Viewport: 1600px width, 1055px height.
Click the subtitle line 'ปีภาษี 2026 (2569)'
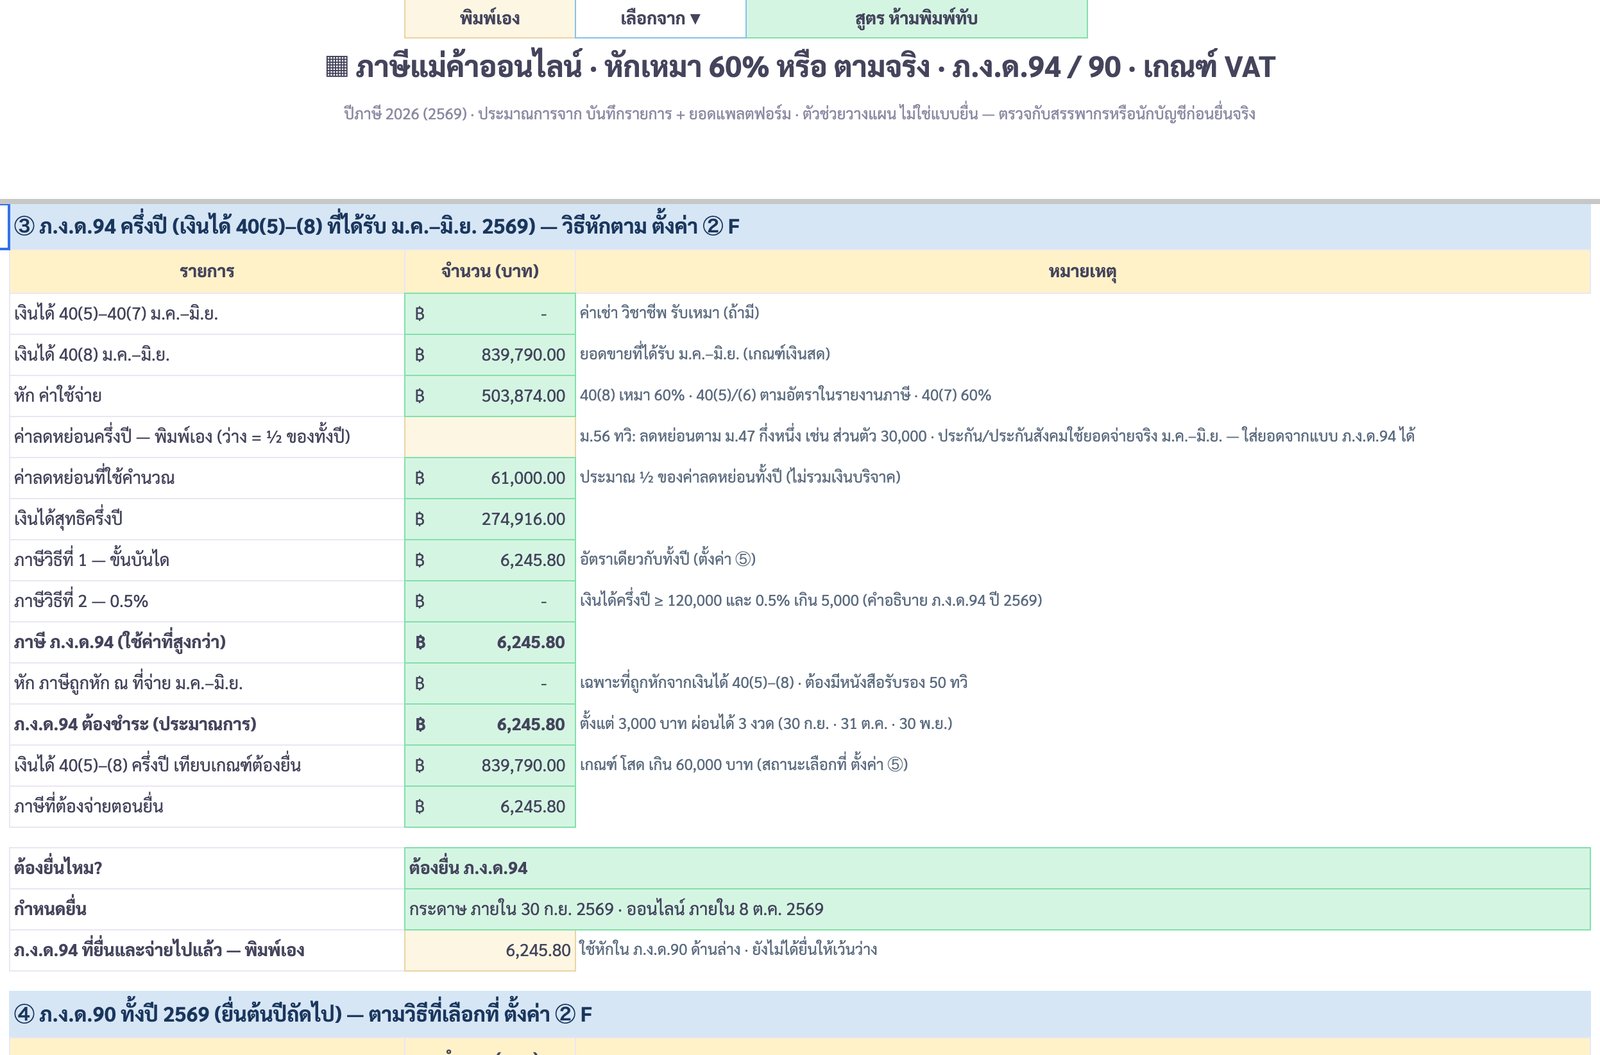click(x=800, y=114)
